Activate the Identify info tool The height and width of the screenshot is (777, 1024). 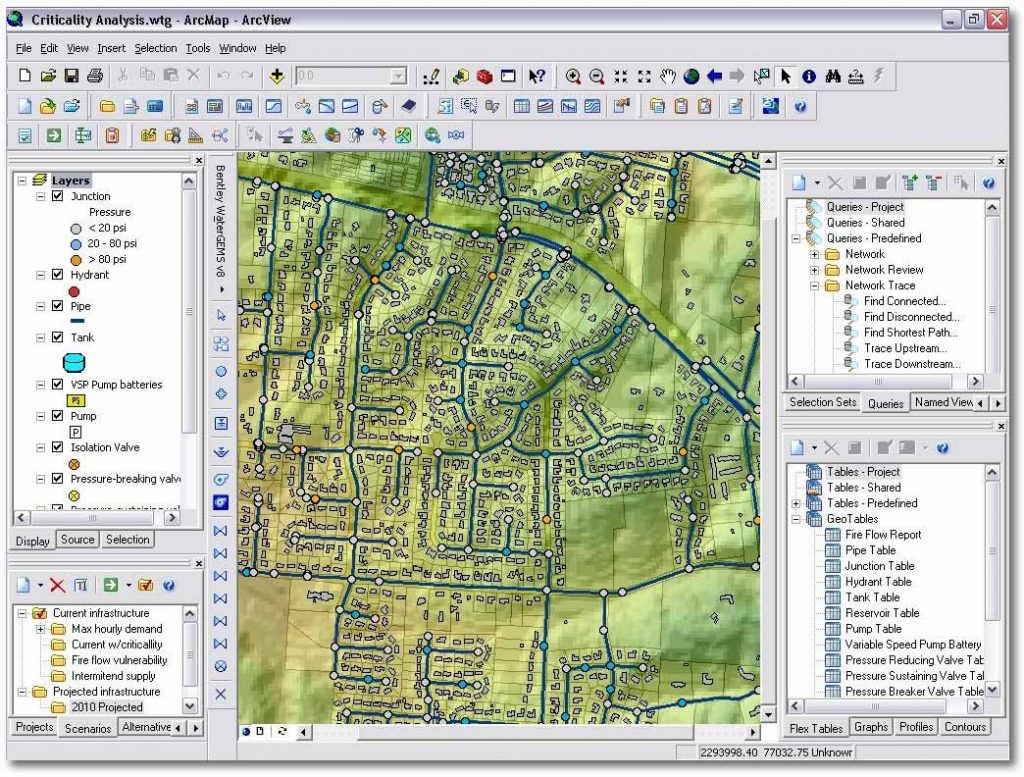808,76
